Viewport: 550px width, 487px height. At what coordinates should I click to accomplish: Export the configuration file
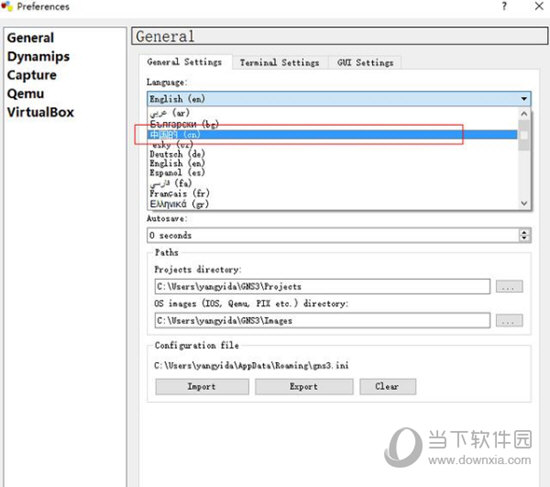[304, 387]
